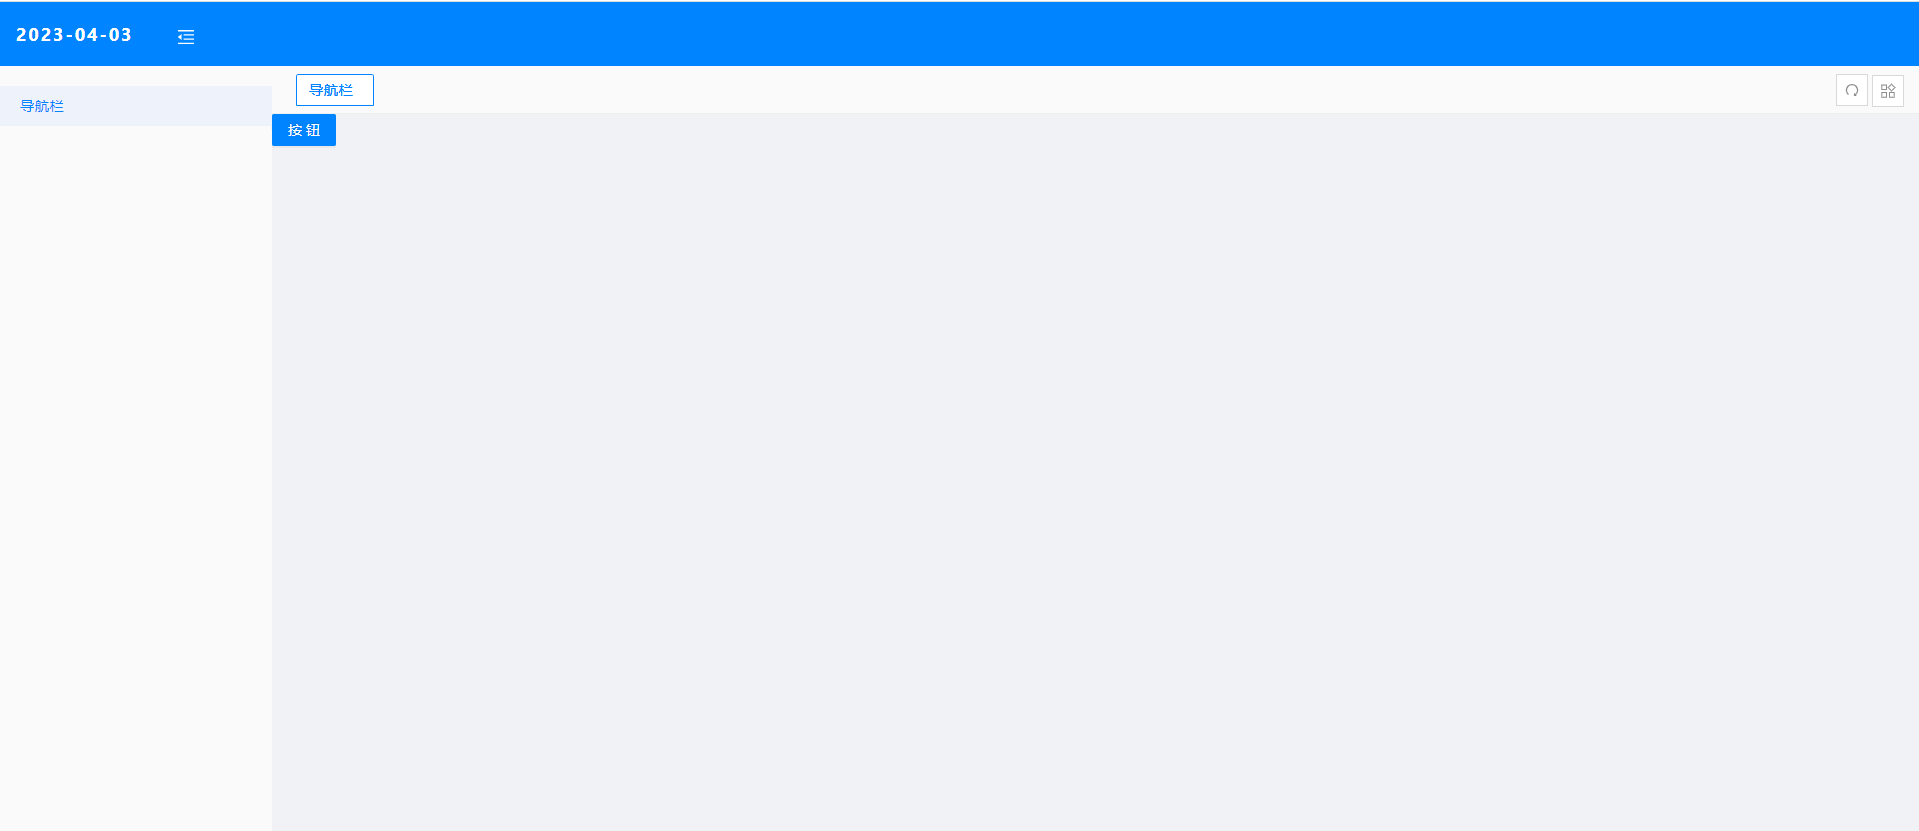Open tab options via squares-and-diamond icon

(x=1887, y=90)
